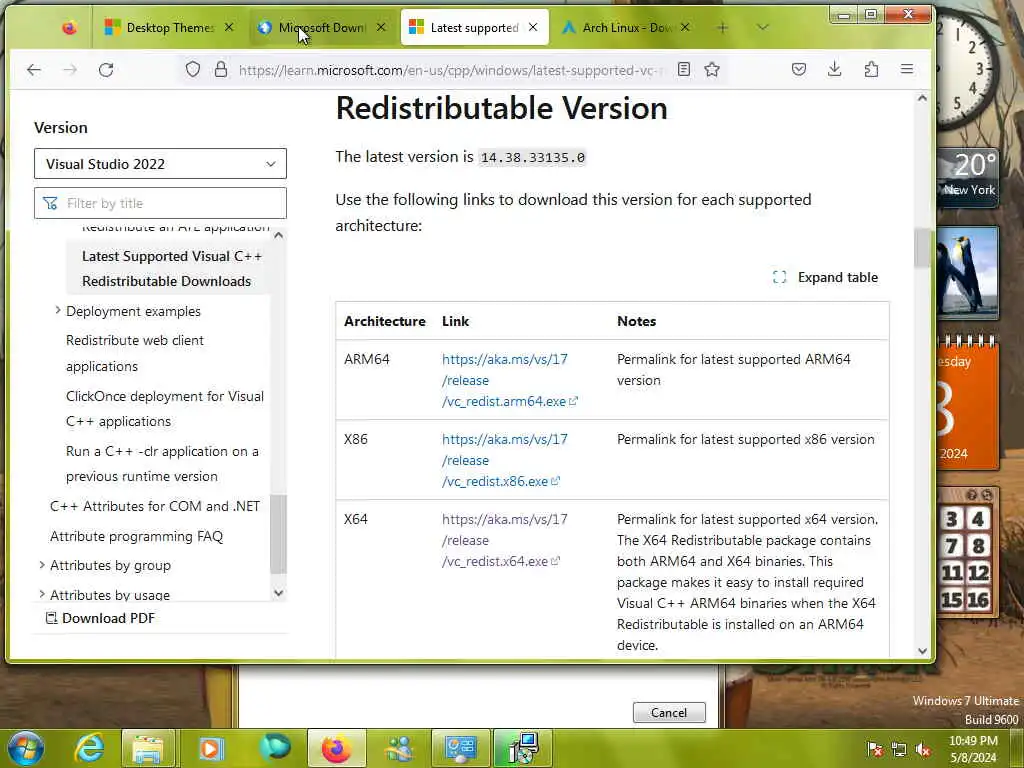This screenshot has width=1024, height=768.
Task: Toggle reader view icon in address bar
Action: click(684, 69)
